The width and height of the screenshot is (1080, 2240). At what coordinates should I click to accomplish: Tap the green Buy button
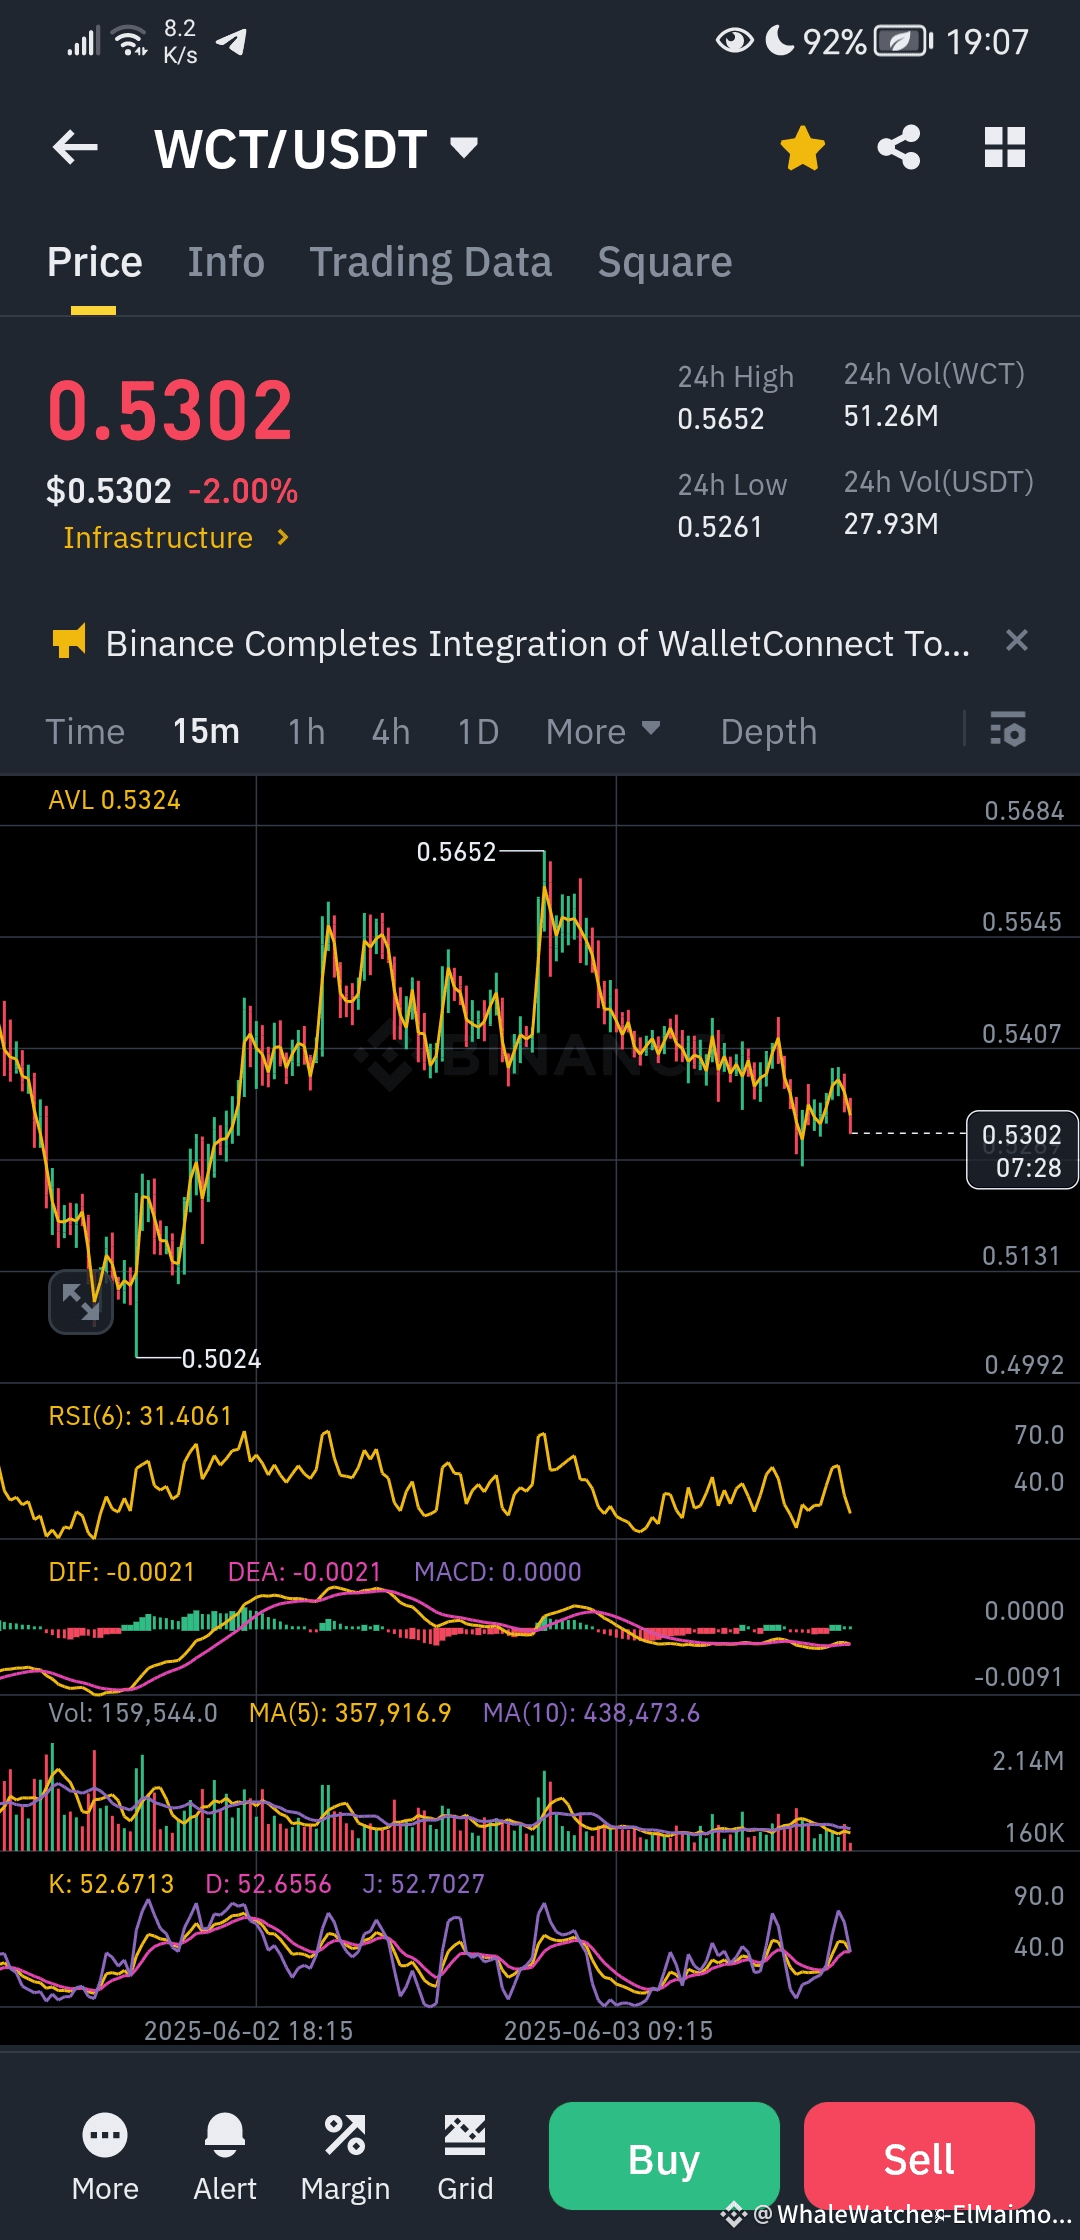coord(664,2156)
